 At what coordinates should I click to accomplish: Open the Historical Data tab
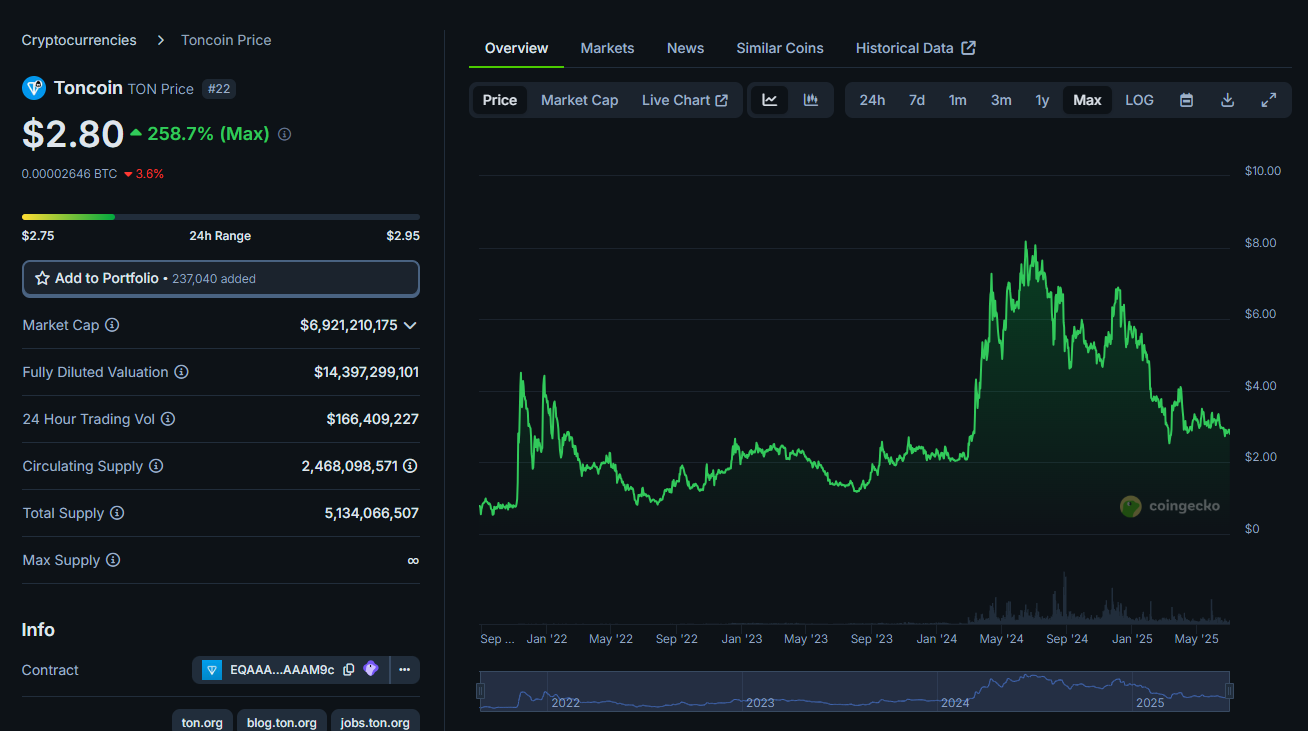click(915, 48)
